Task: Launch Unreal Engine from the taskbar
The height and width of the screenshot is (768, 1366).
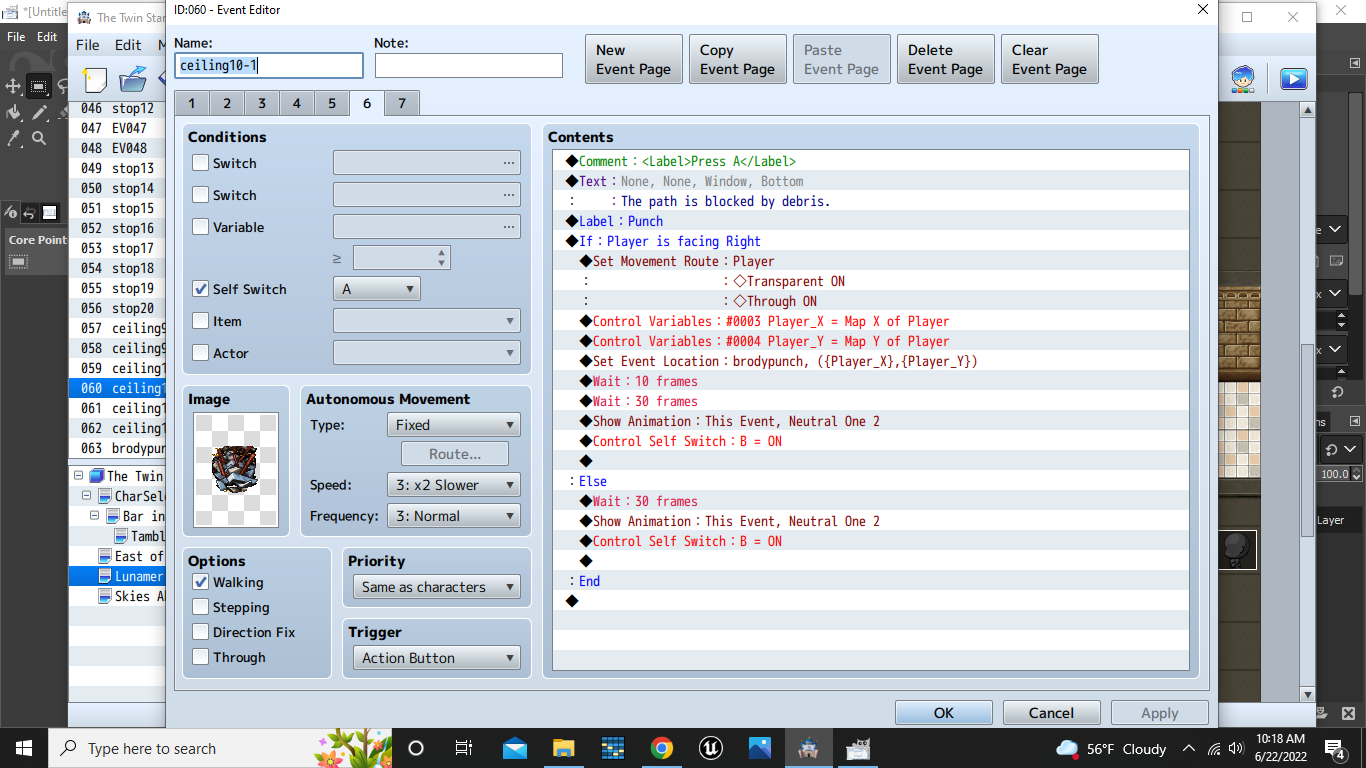Action: pos(710,748)
